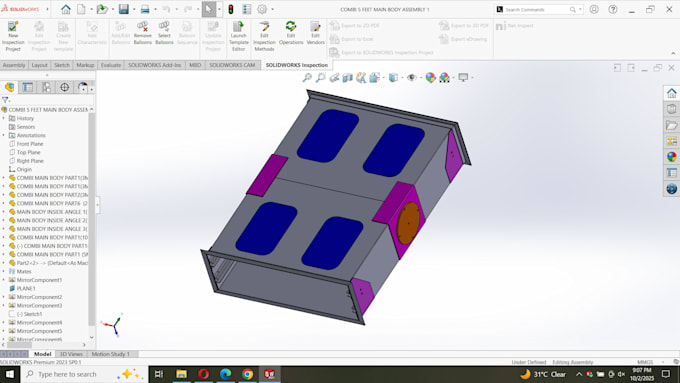Screen dimensions: 680x383
Task: Click Previous View icon in heads-up toolbar
Action: (x=334, y=78)
